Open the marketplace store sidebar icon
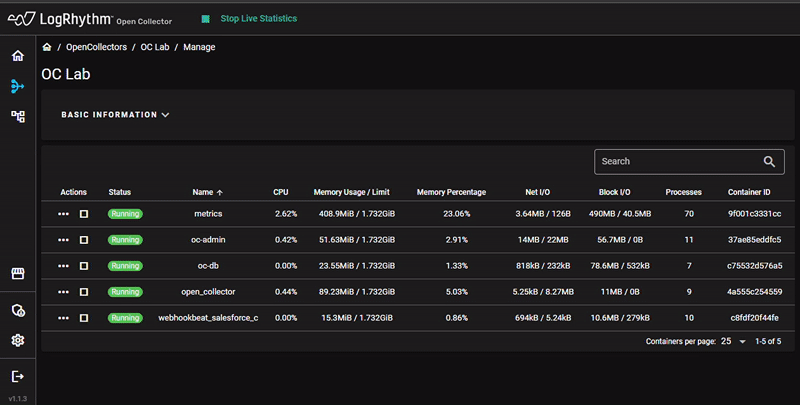Image resolution: width=800 pixels, height=405 pixels. 17,274
